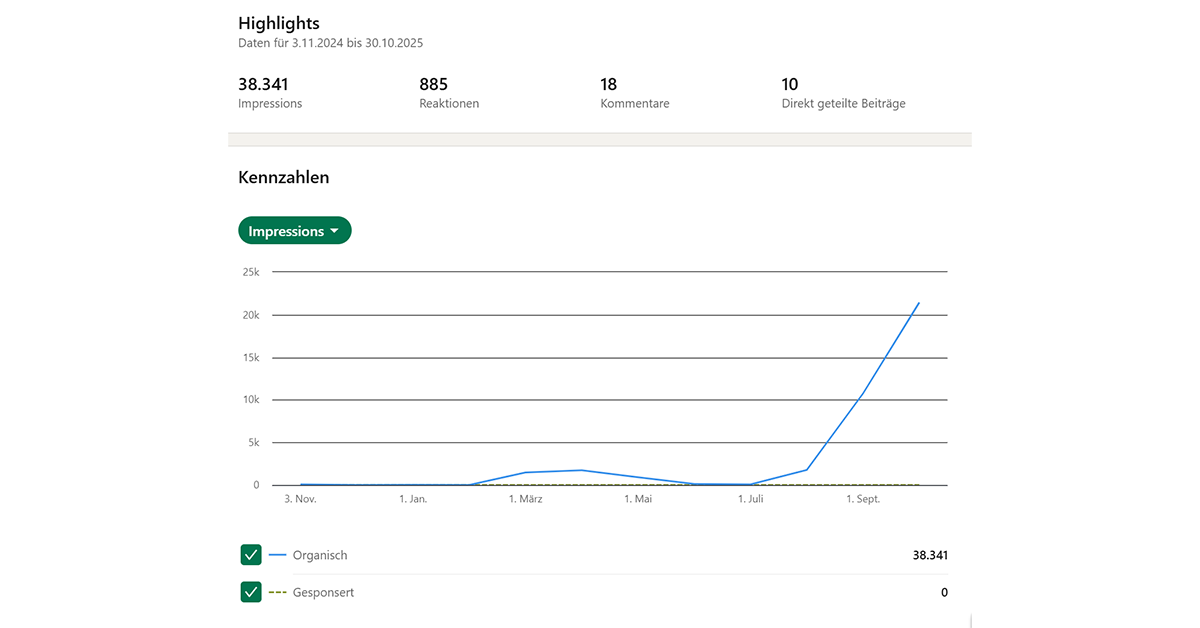
Task: Click the date range text under Highlights
Action: click(337, 43)
